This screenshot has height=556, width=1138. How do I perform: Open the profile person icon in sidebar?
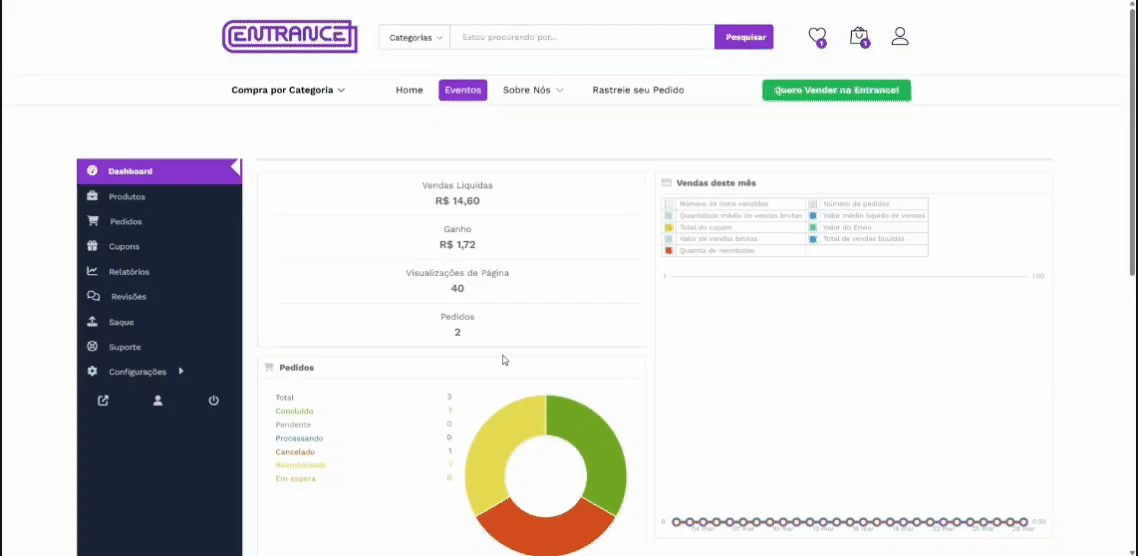coord(158,400)
